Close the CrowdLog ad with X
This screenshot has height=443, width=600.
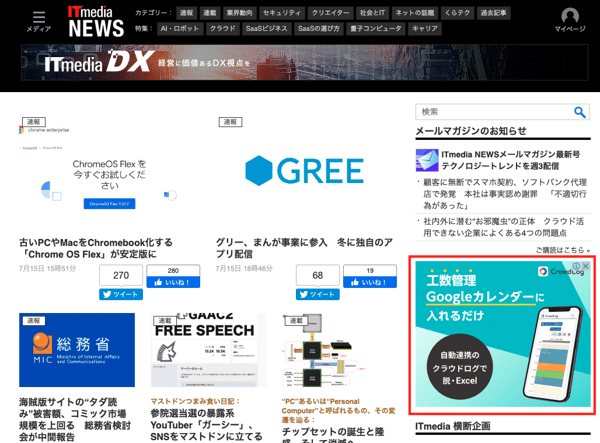coord(586,265)
